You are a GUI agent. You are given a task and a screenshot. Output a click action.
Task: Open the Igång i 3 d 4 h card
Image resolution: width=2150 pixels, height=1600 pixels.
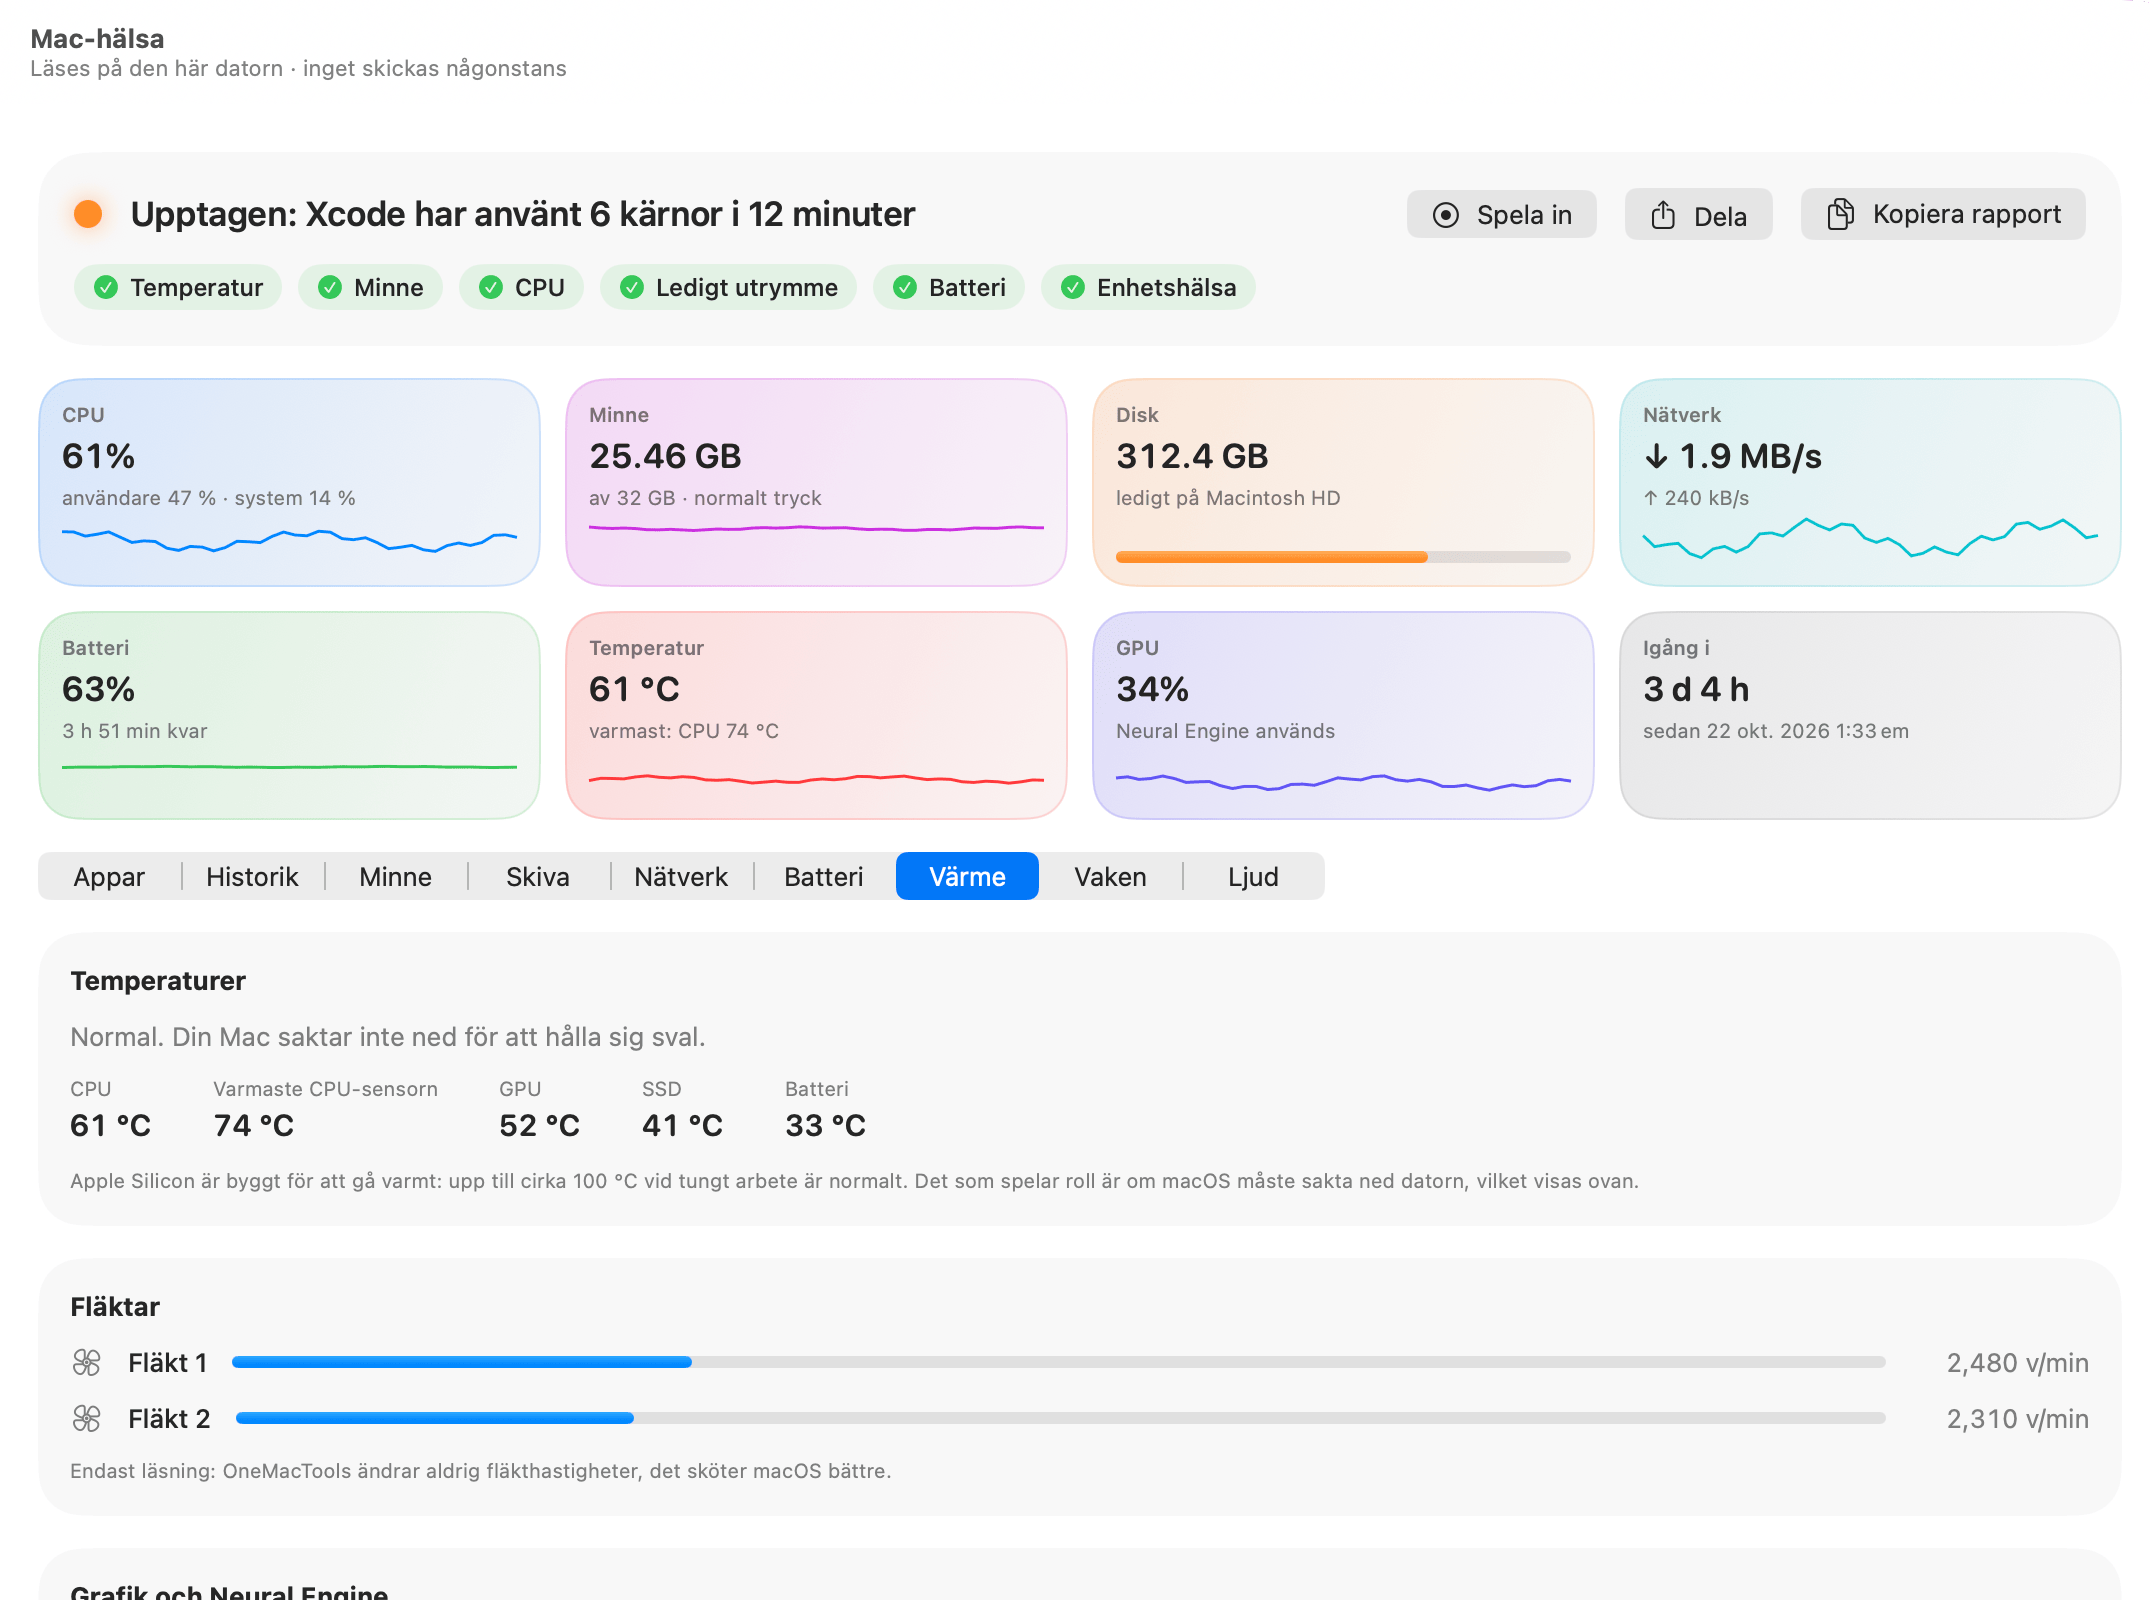point(1870,715)
